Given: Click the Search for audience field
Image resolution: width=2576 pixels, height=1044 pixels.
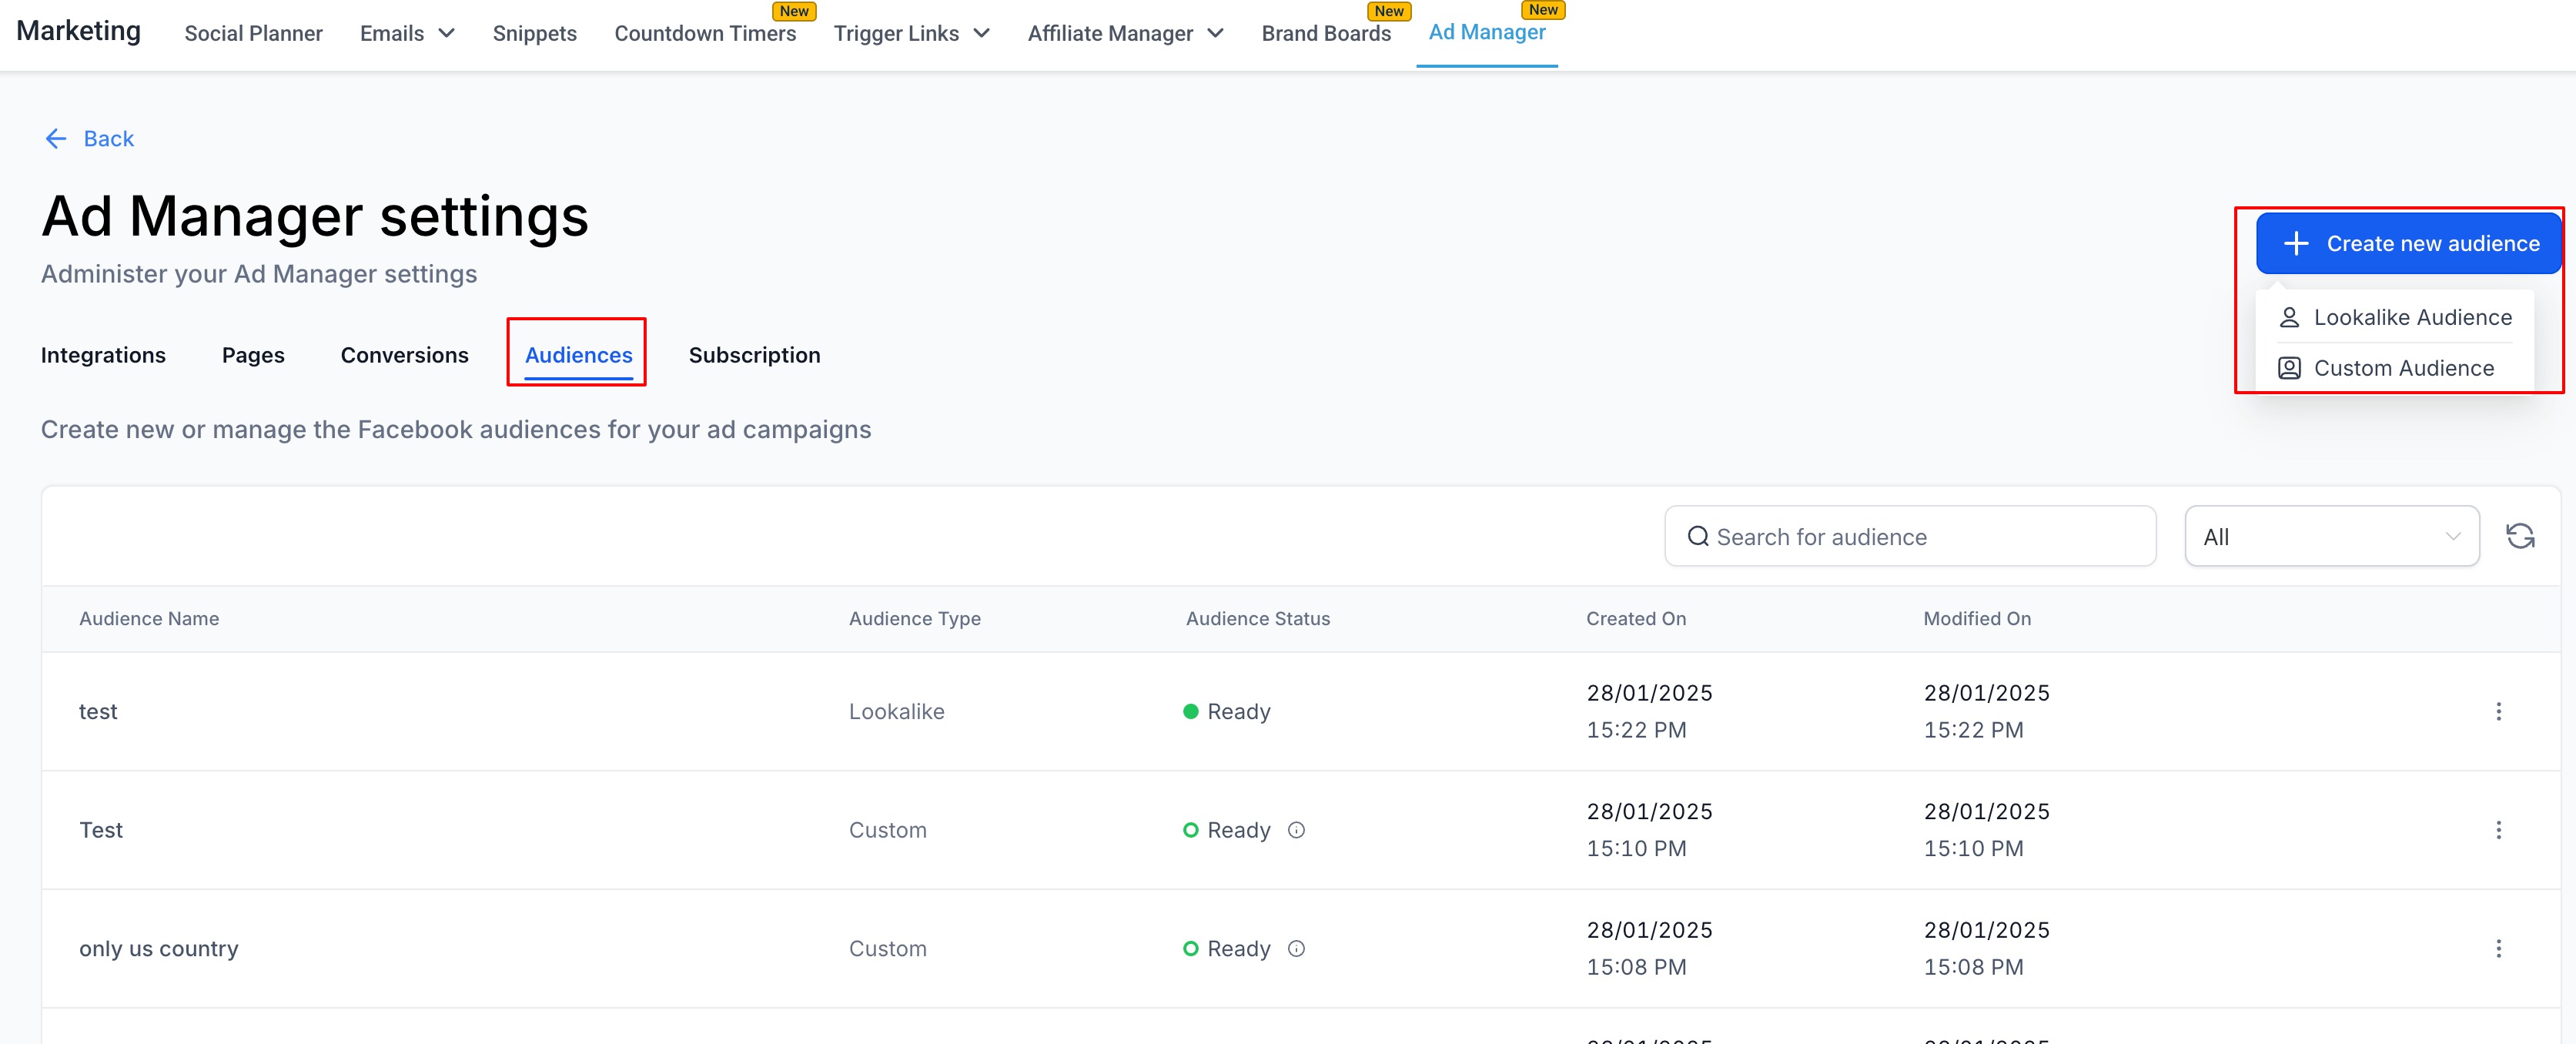Looking at the screenshot, I should click(x=1910, y=537).
